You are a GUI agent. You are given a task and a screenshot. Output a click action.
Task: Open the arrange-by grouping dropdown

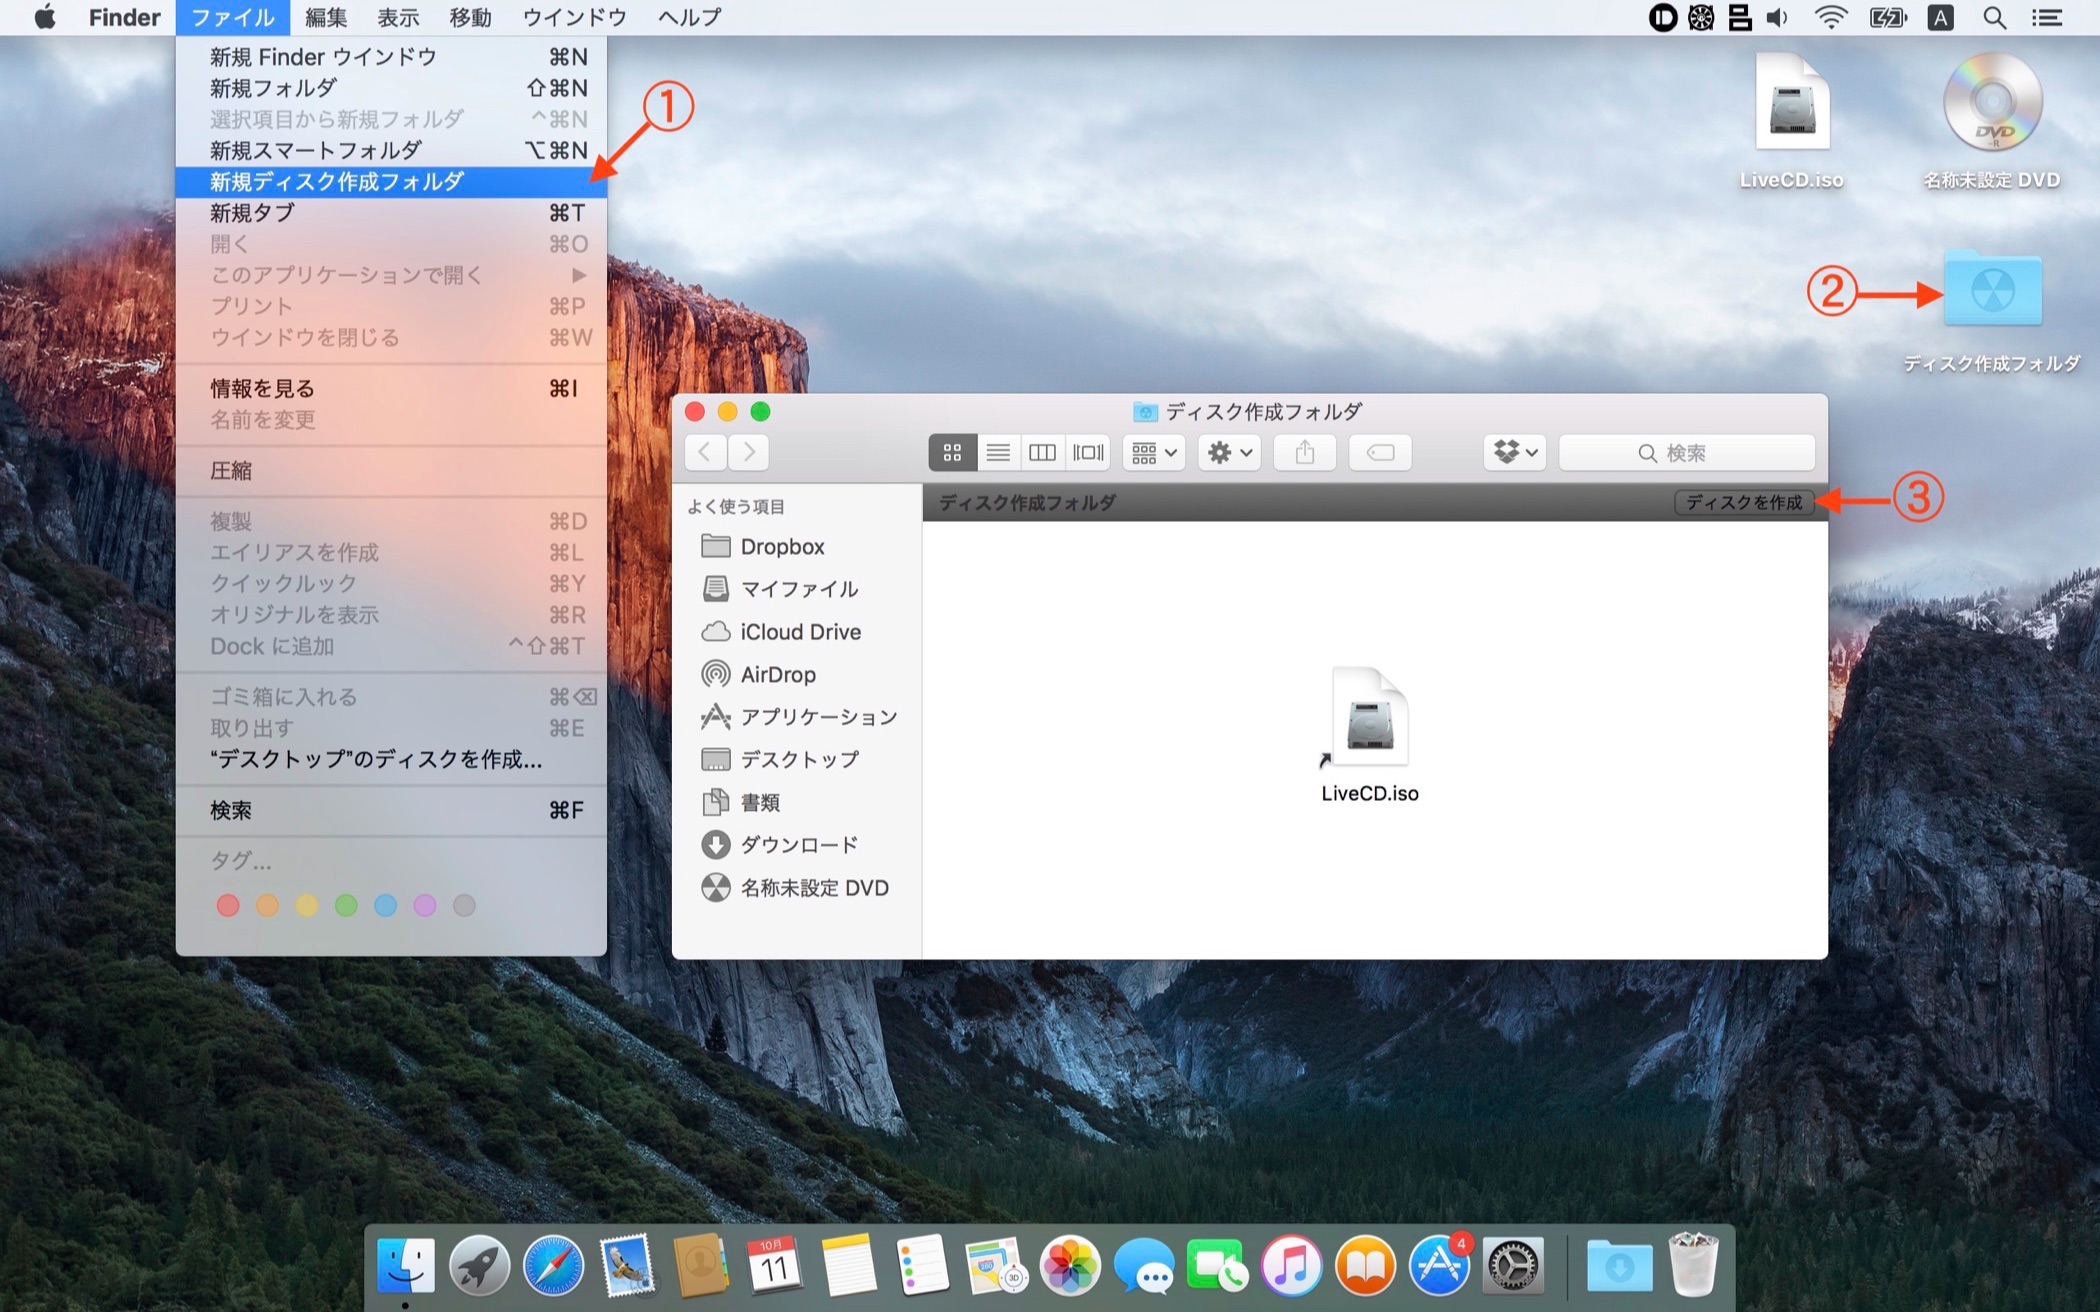tap(1154, 453)
